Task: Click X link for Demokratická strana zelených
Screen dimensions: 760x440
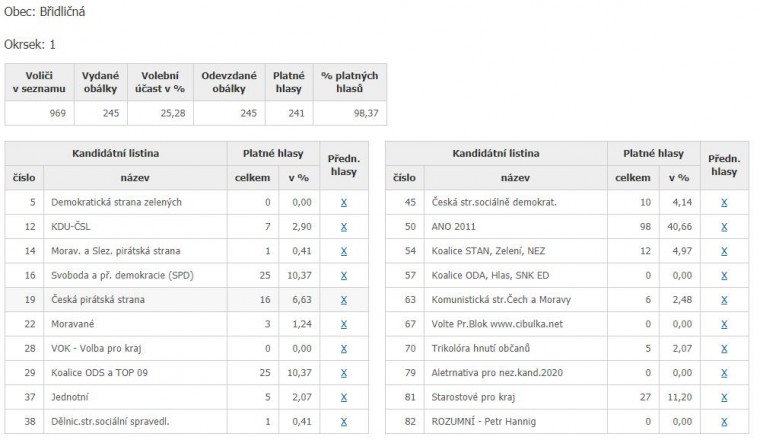Action: (x=344, y=203)
